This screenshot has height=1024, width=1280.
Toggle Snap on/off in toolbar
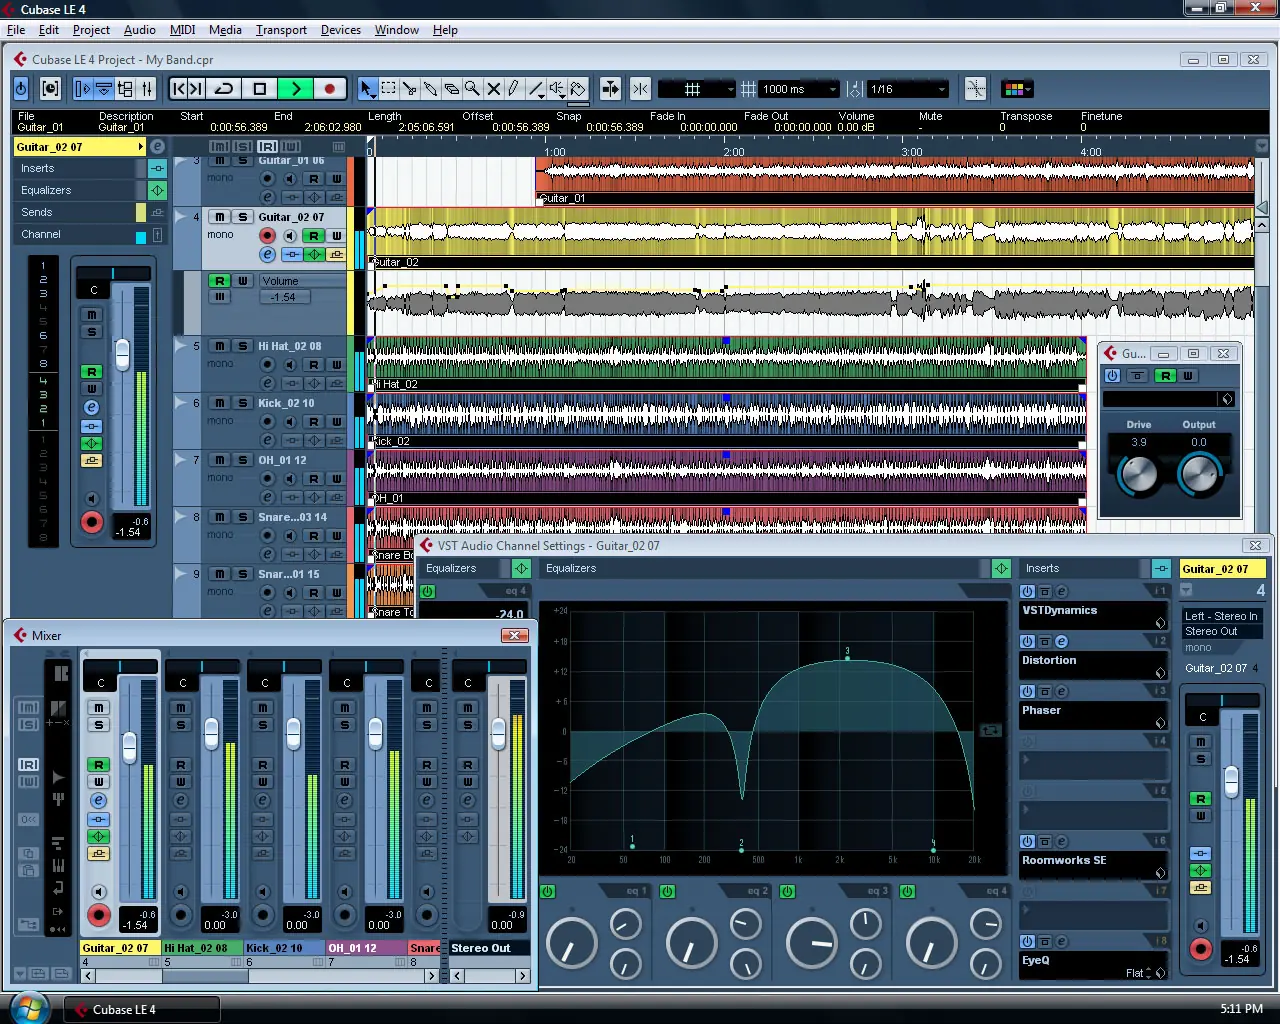pyautogui.click(x=640, y=89)
